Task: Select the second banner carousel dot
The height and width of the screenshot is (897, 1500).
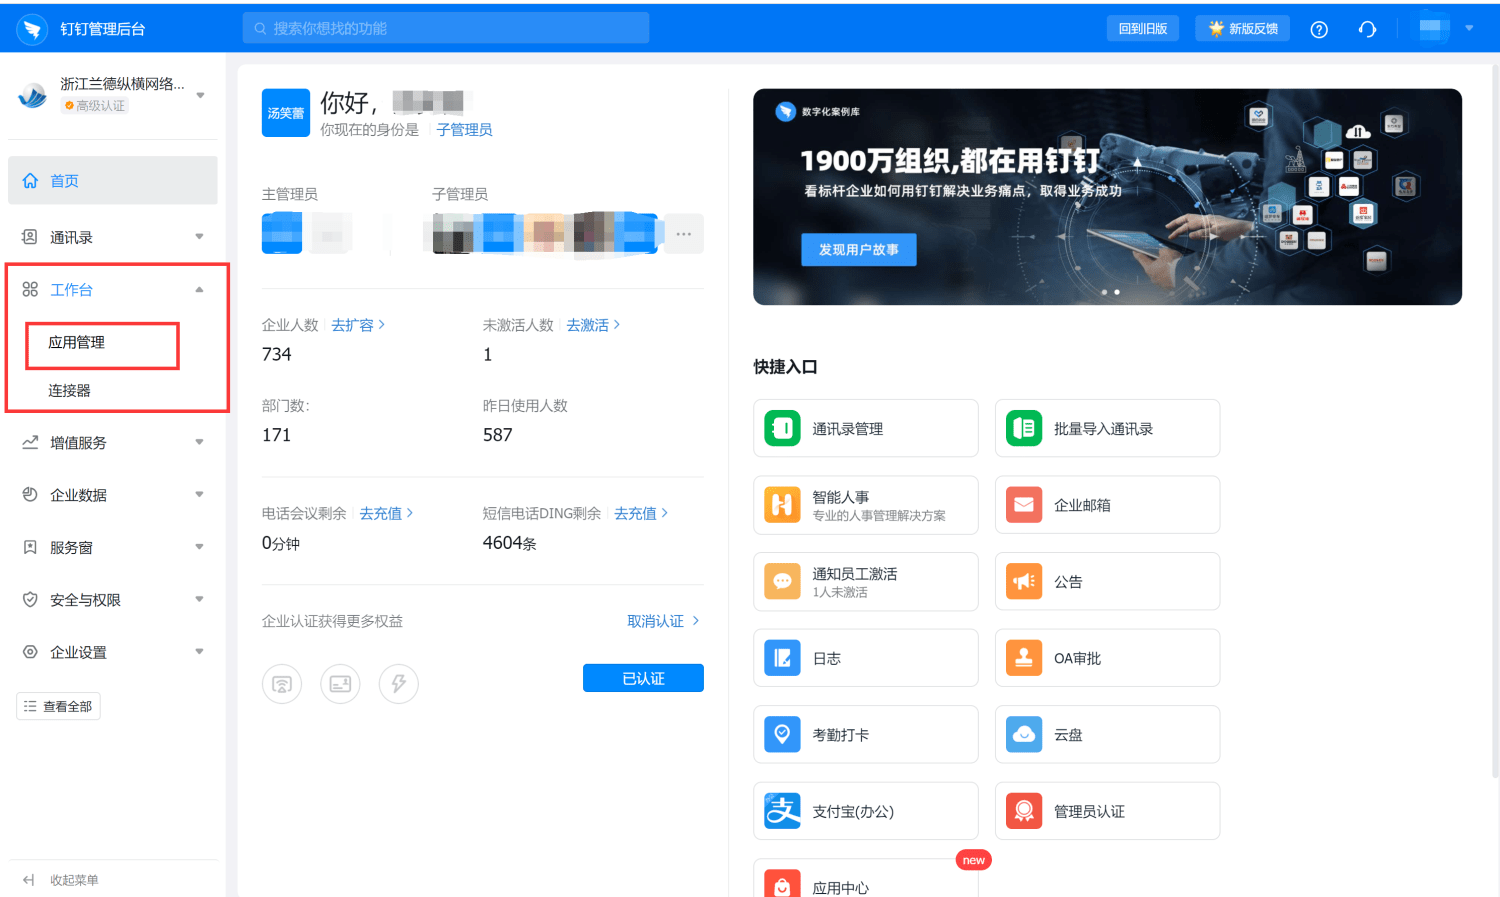Action: click(x=1118, y=291)
